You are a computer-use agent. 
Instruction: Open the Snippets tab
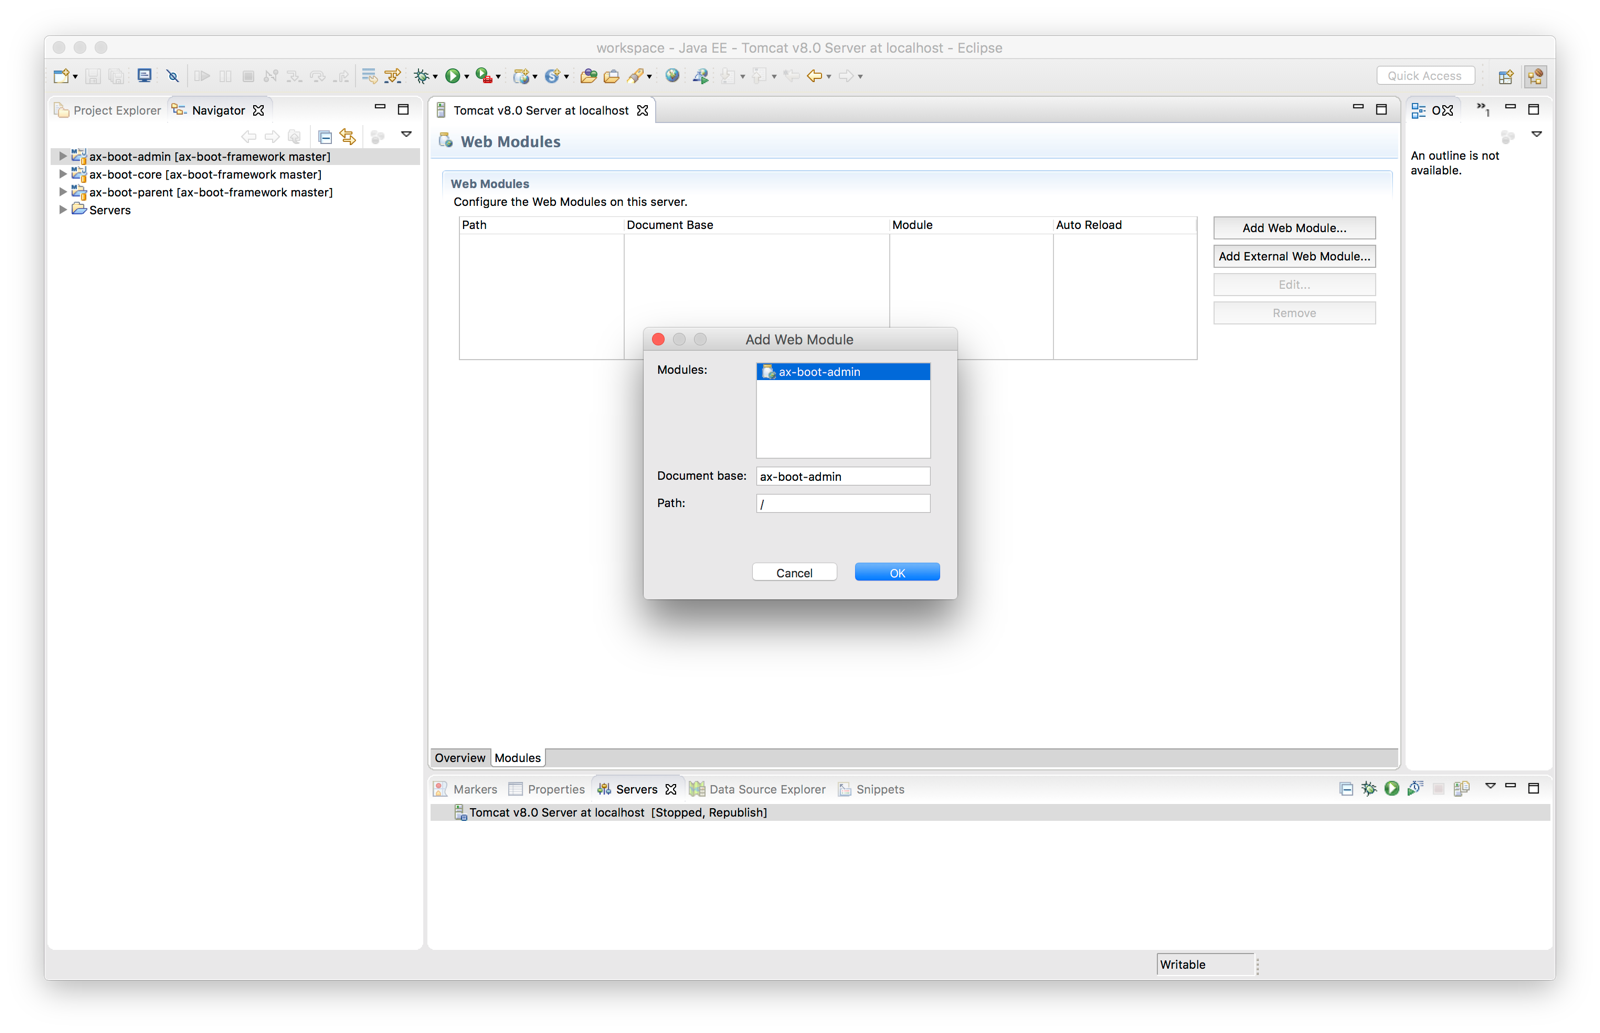click(x=871, y=789)
